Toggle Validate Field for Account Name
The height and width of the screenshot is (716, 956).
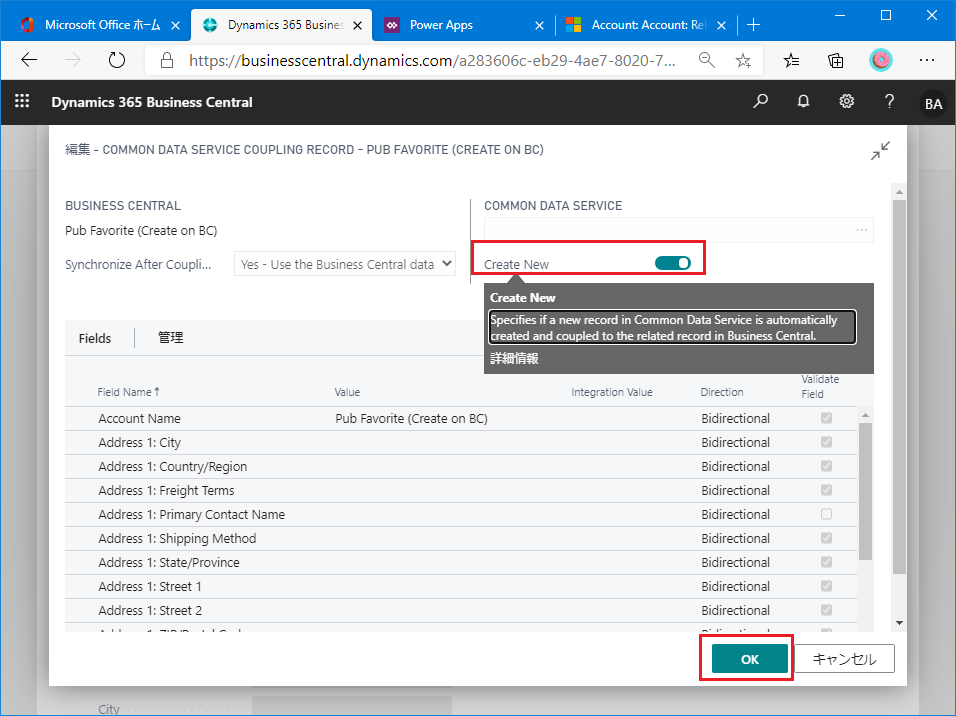826,418
